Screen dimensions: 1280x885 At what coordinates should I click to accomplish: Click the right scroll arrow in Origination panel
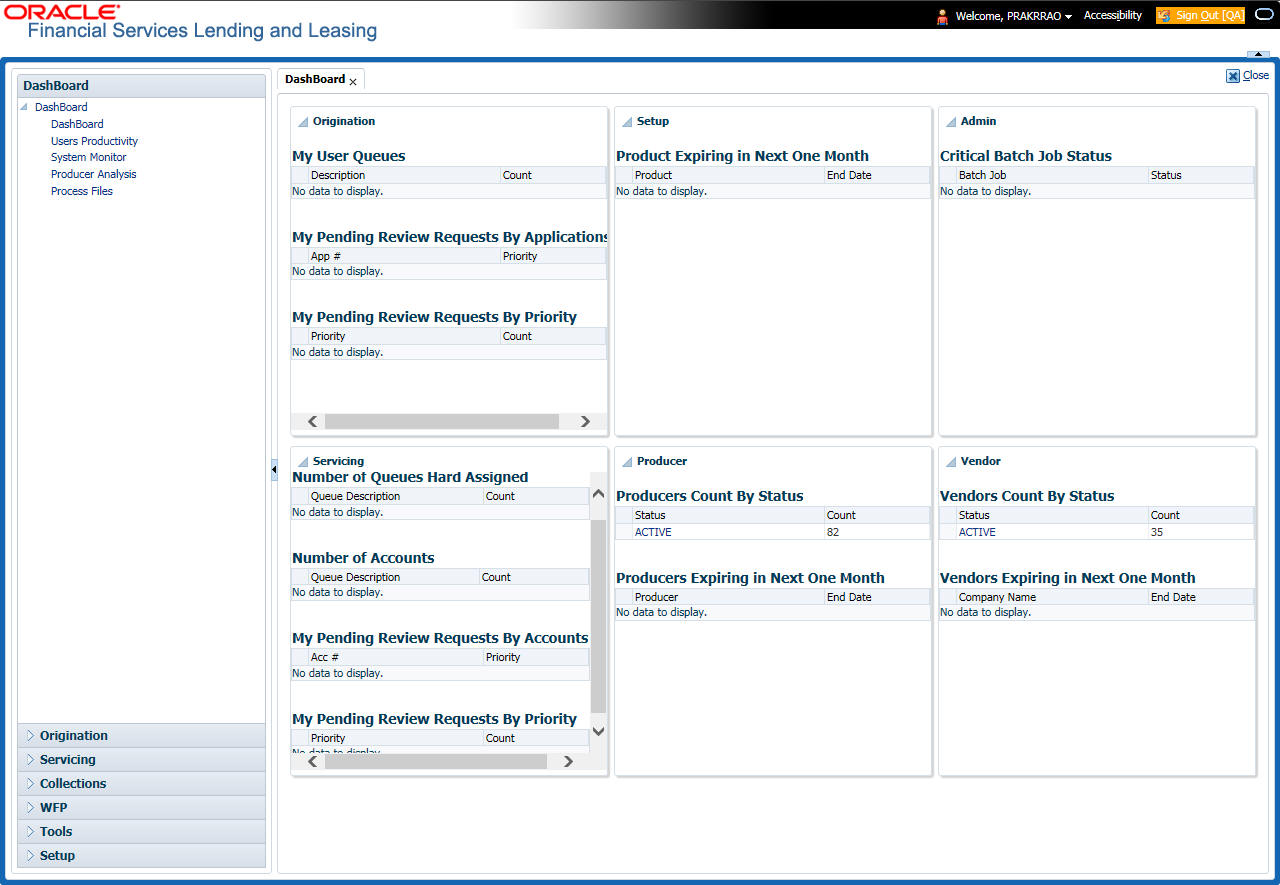586,422
